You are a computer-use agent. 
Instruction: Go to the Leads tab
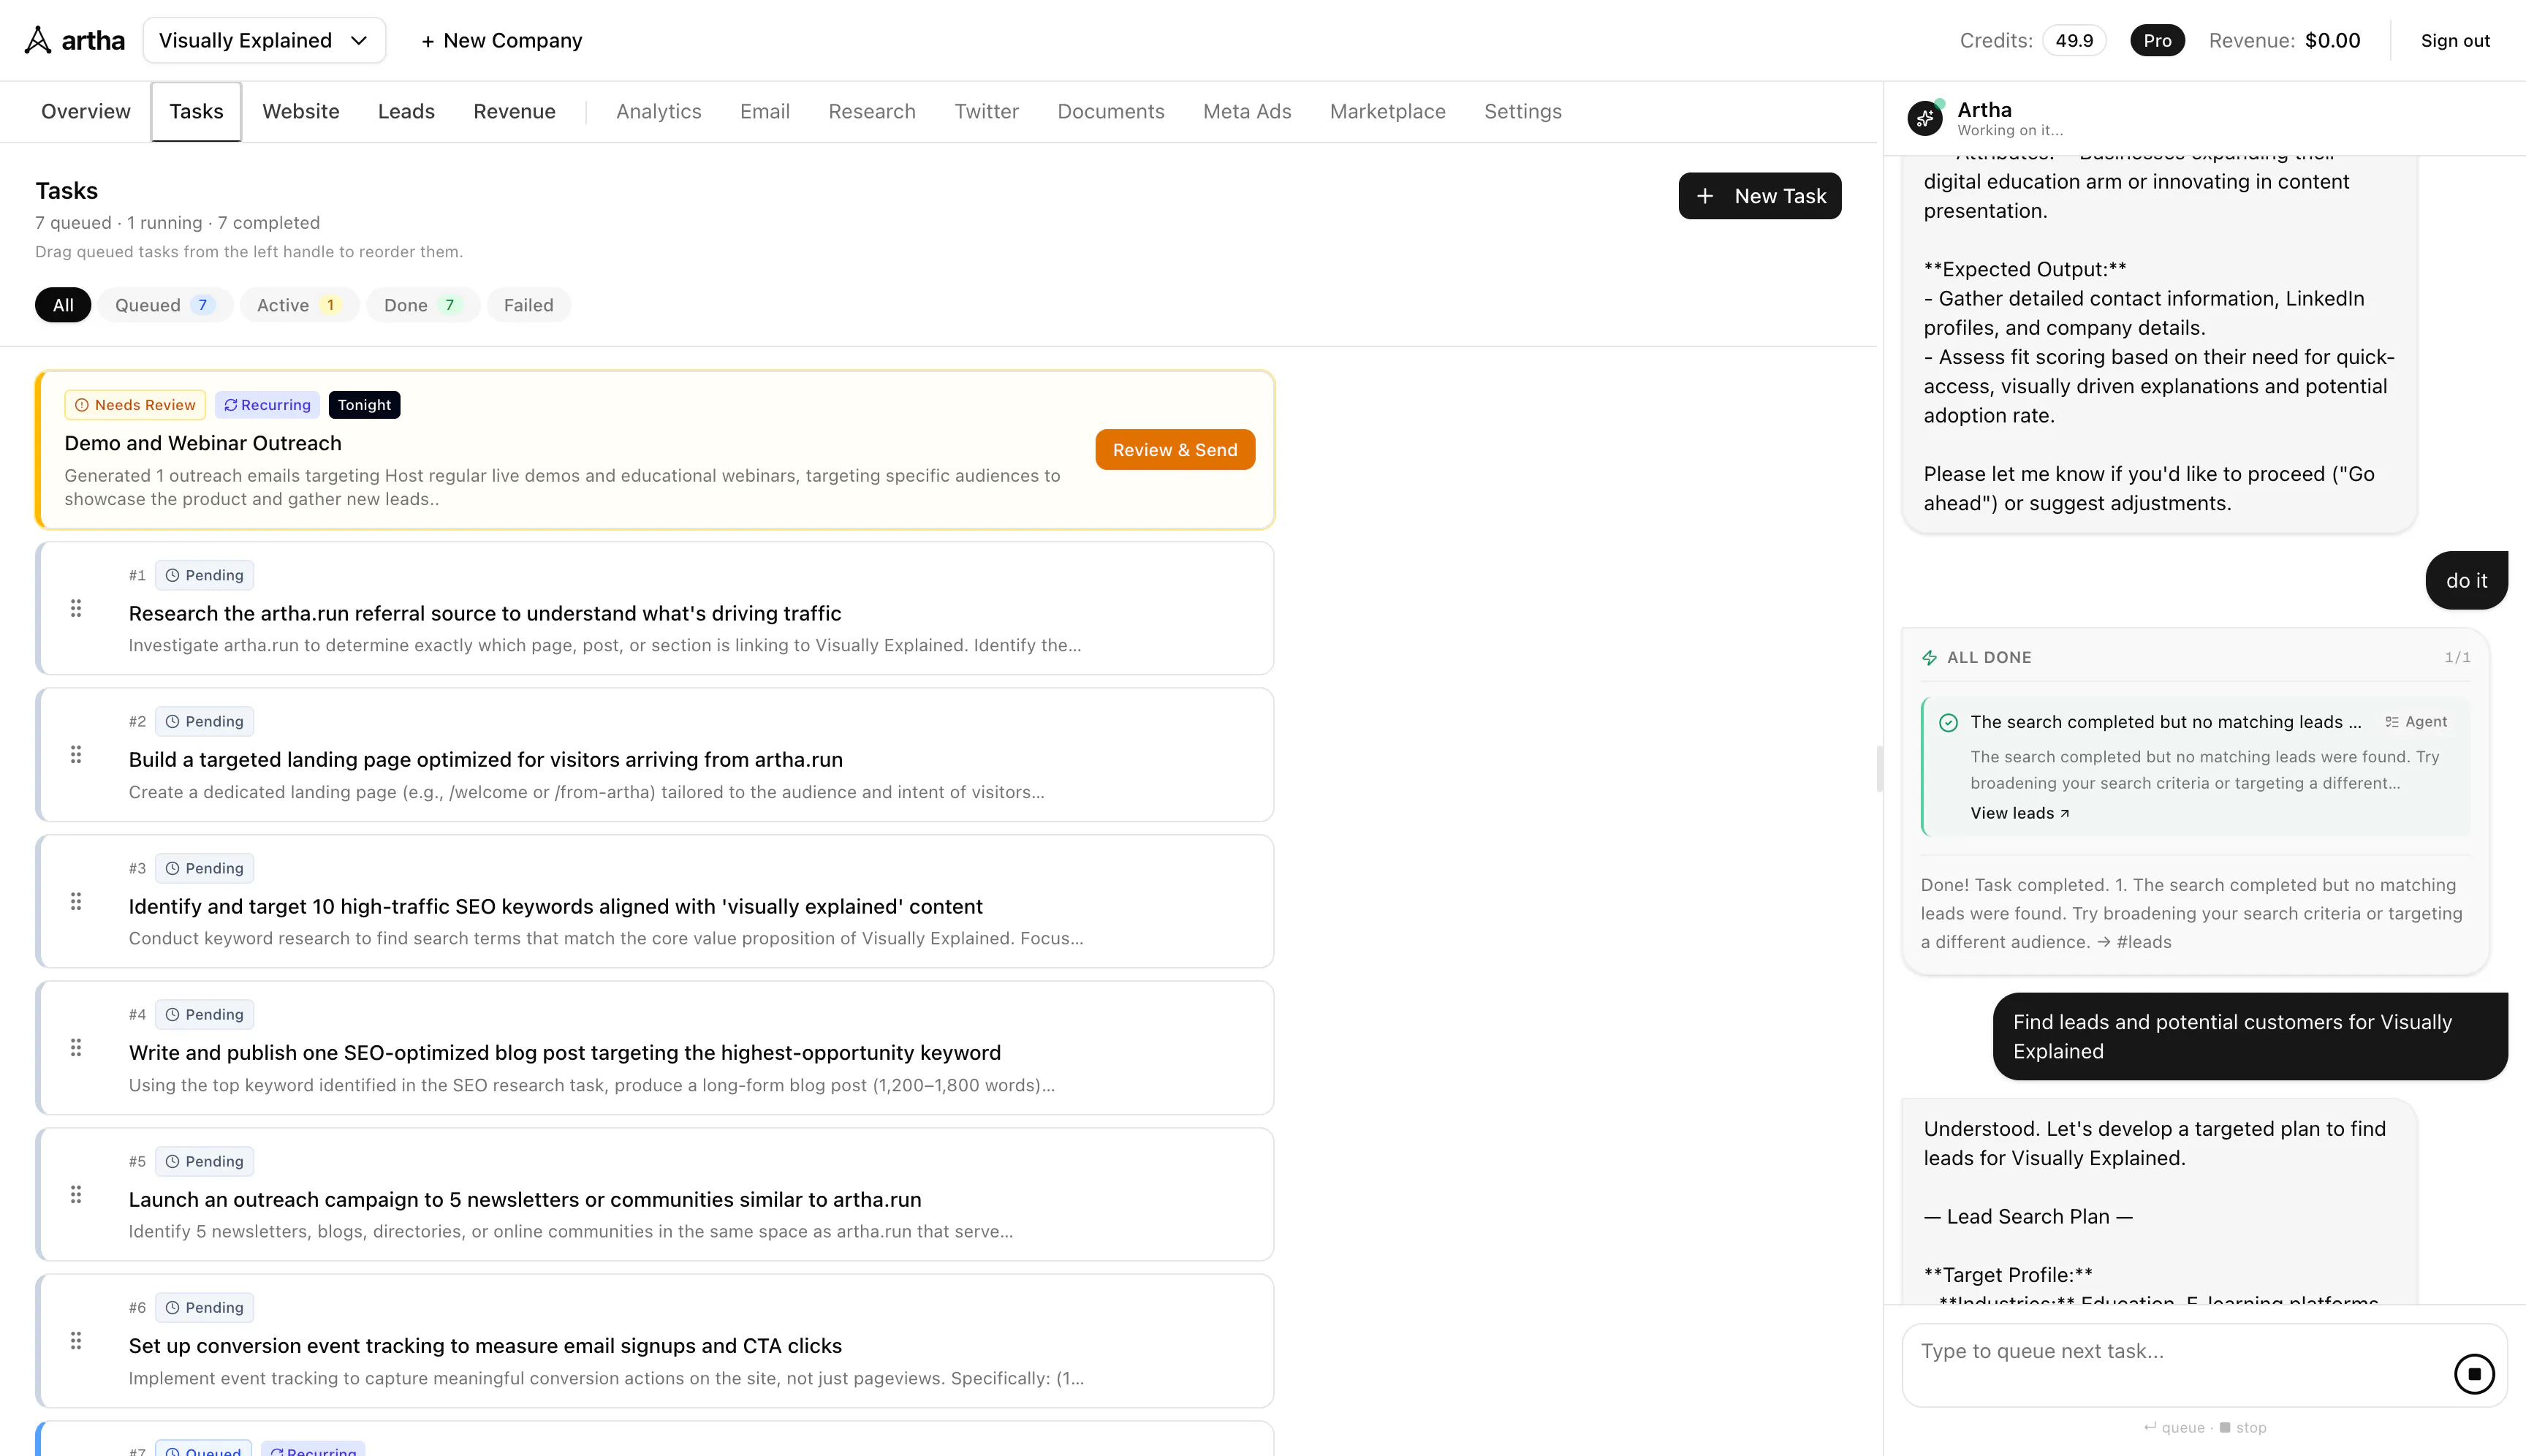coord(406,111)
